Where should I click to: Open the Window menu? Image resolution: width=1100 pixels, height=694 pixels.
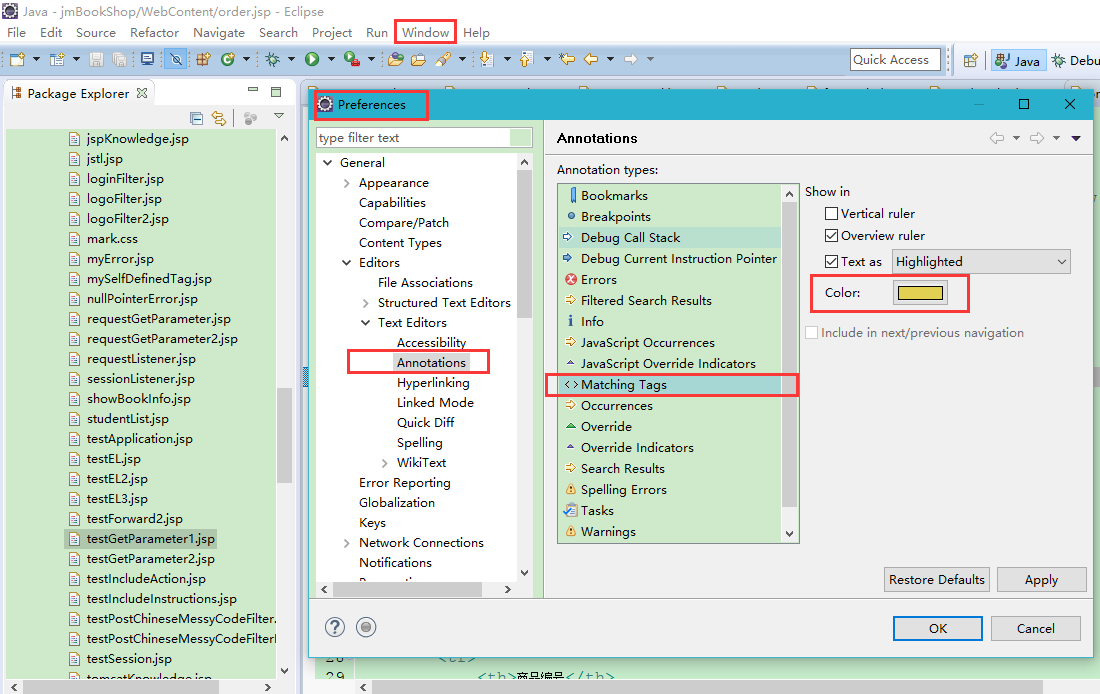pos(425,32)
